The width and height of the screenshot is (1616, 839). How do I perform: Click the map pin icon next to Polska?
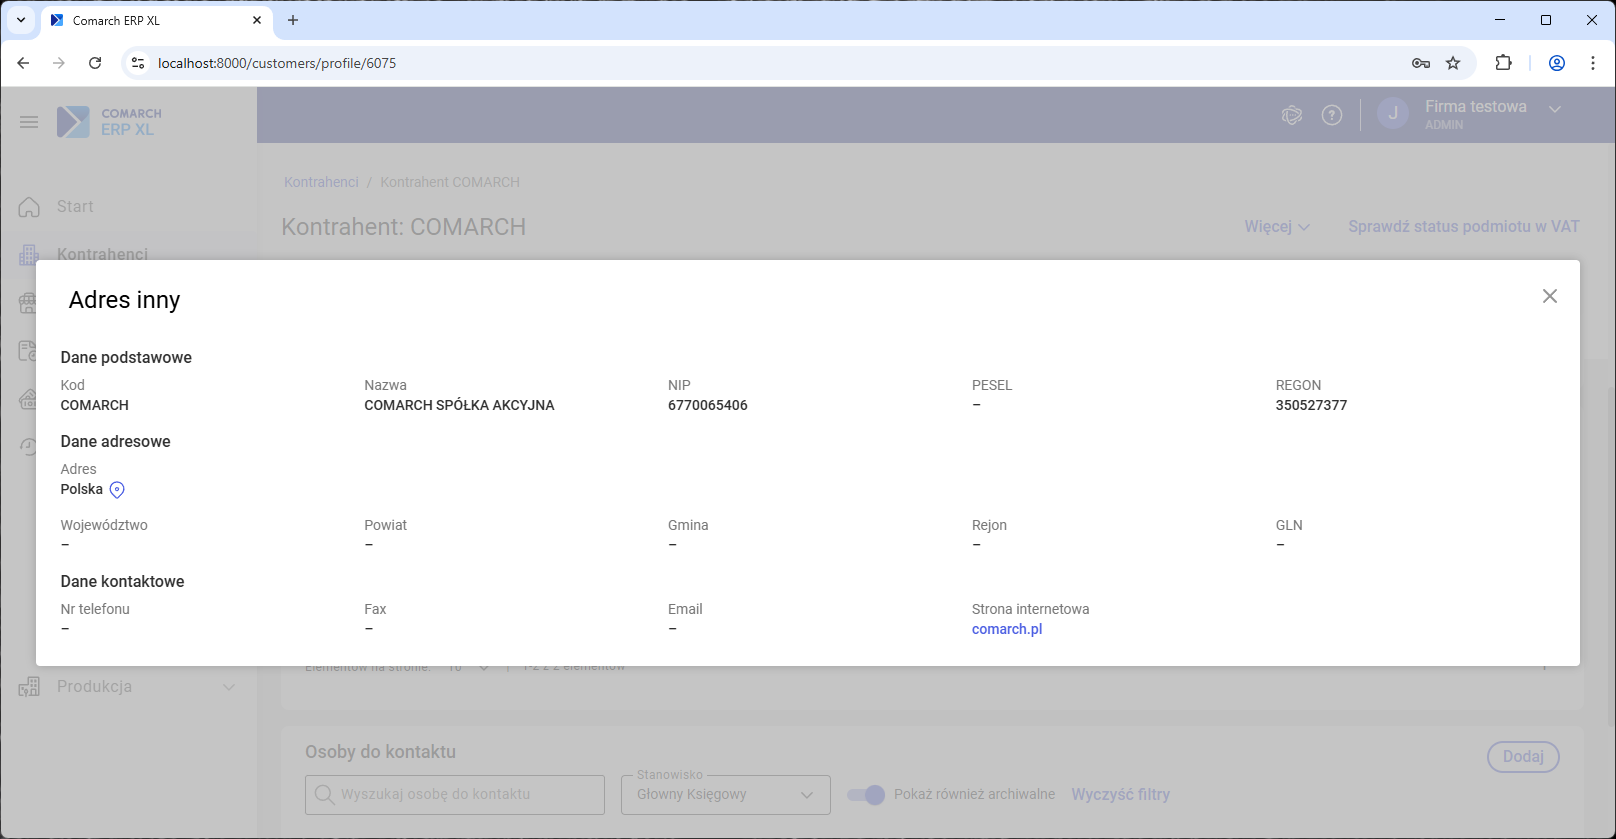pos(117,490)
